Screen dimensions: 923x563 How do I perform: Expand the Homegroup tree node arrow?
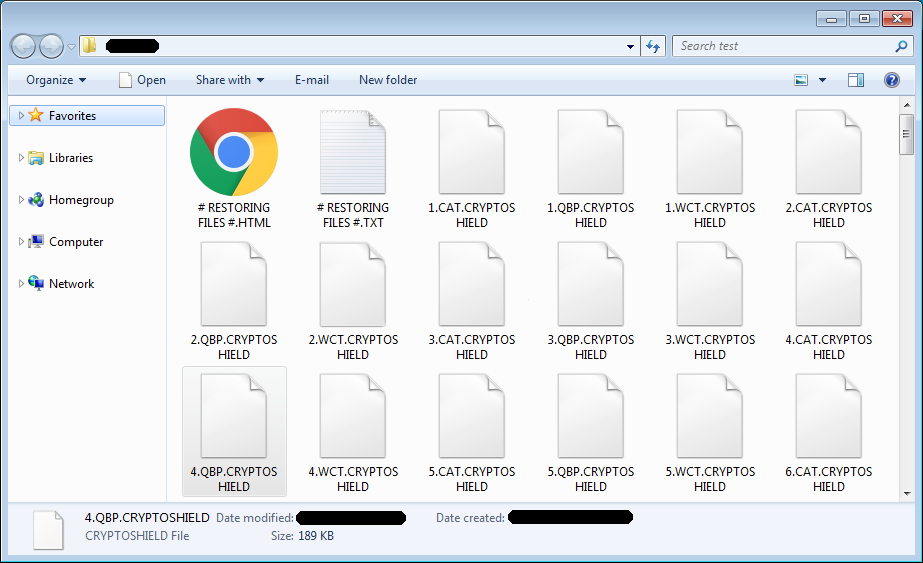click(x=21, y=200)
